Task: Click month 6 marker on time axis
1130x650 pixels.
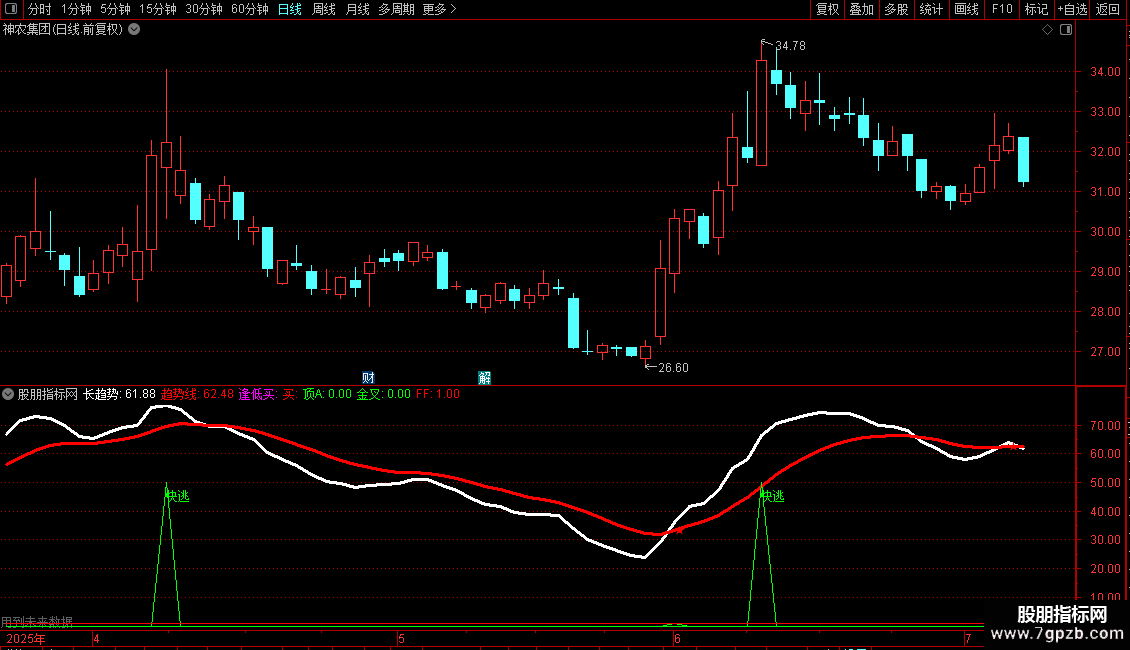Action: (677, 638)
